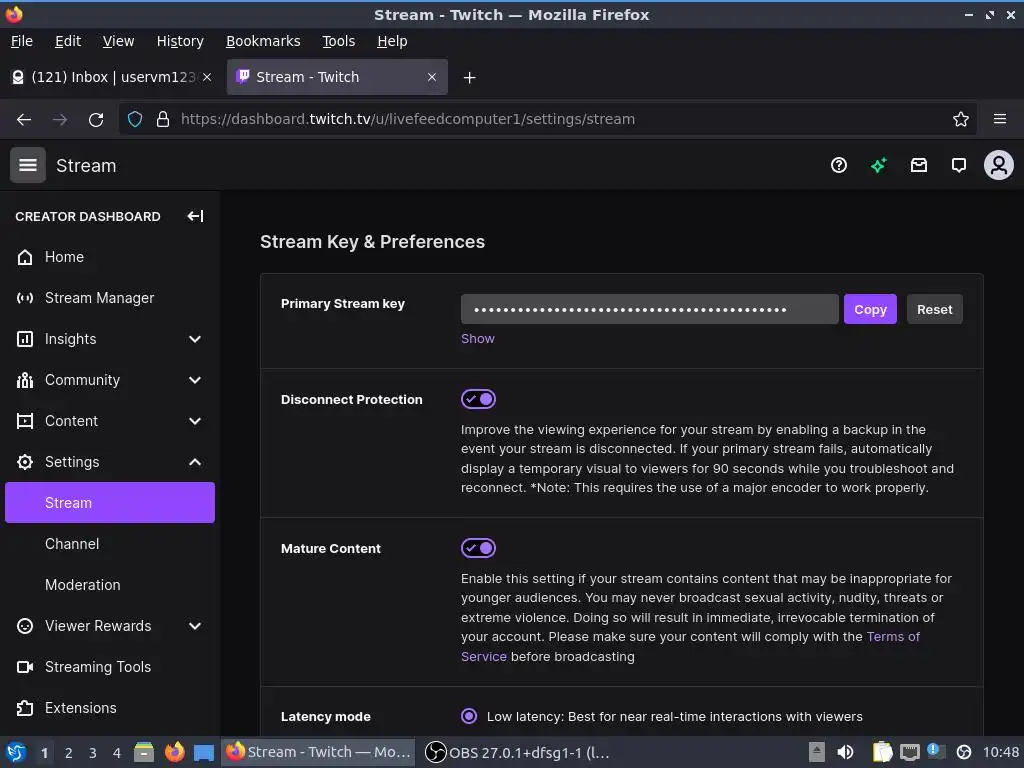Click the green sparkle icon in header
Screen dimensions: 1024x768
click(878, 165)
